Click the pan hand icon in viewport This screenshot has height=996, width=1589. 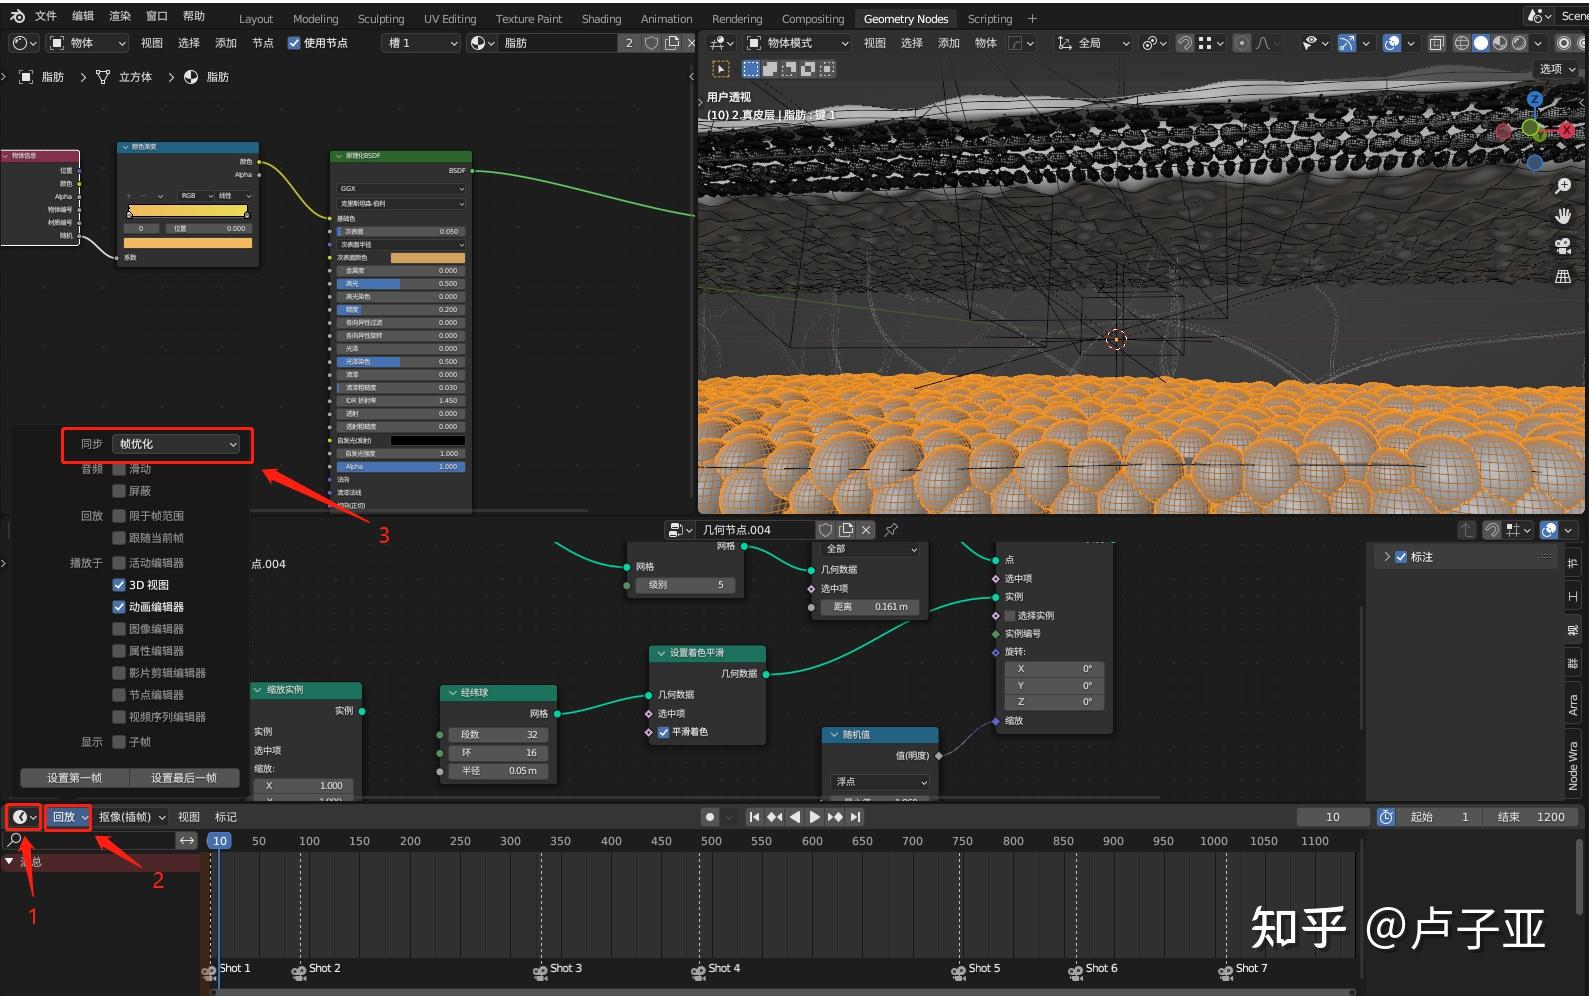[1563, 216]
